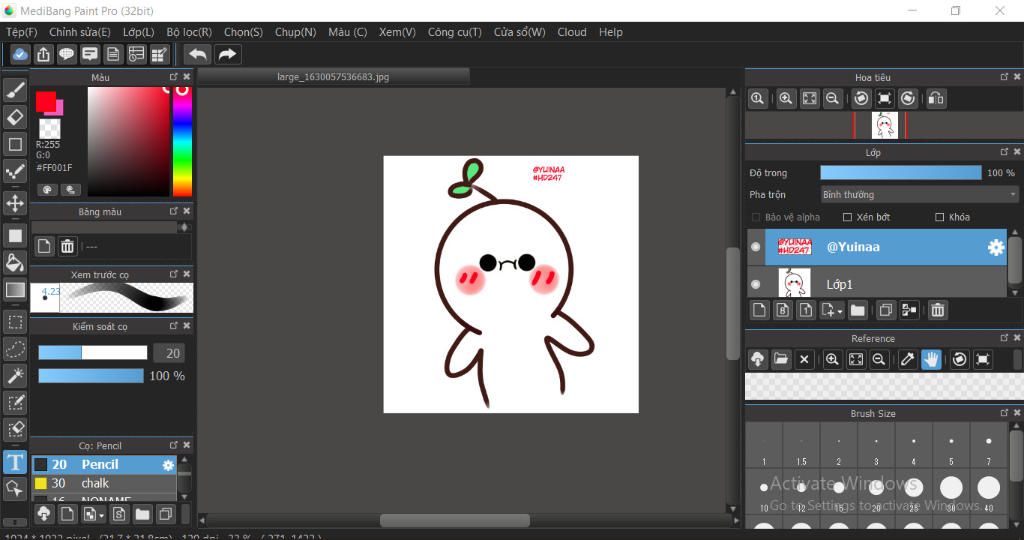Viewport: 1024px width, 540px height.
Task: Open Pha trộn blending mode dropdown
Action: [x=919, y=195]
